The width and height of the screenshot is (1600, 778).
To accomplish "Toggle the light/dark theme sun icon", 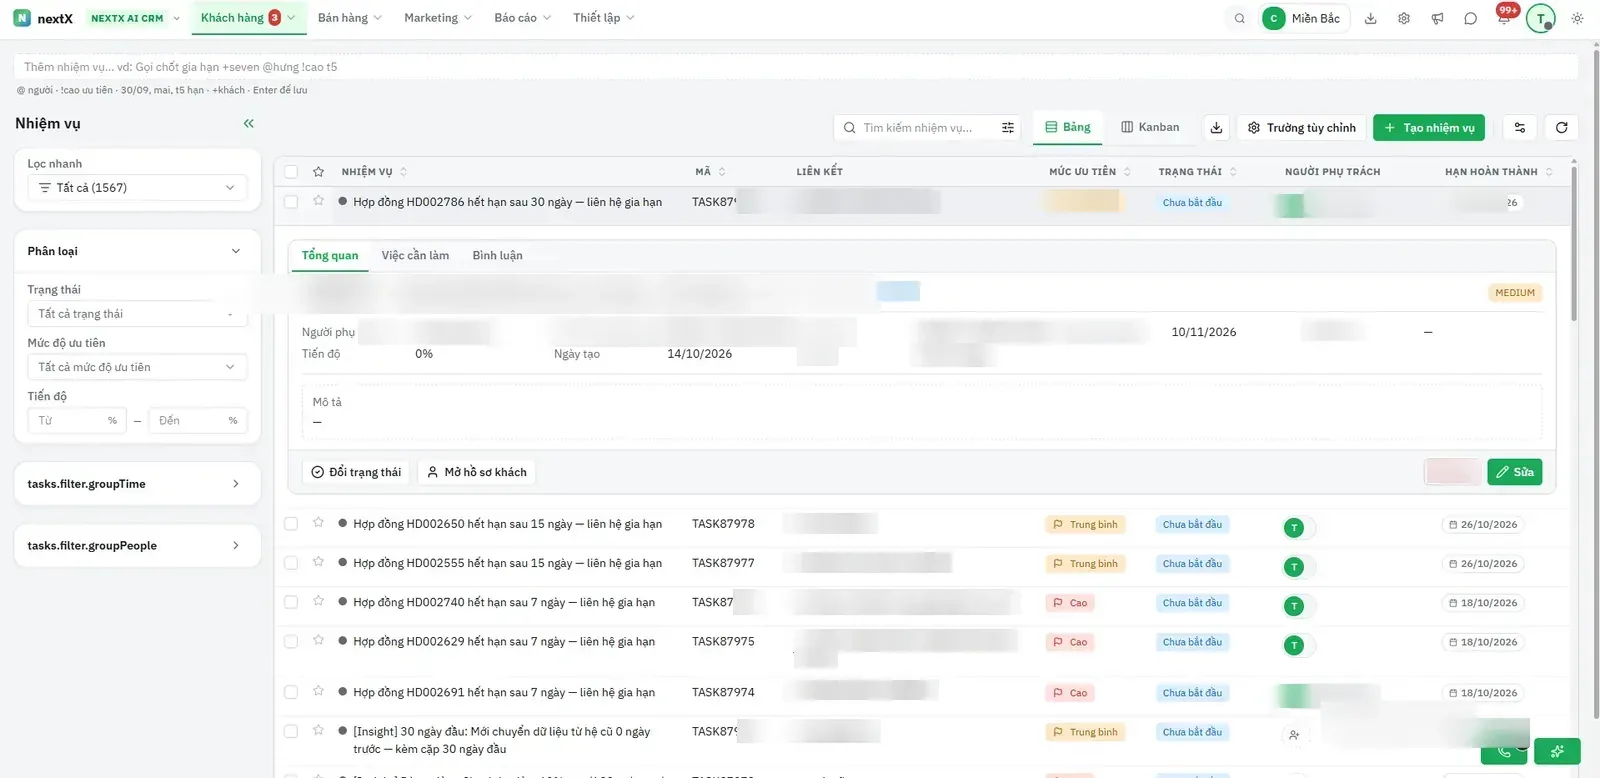I will click(x=1577, y=18).
